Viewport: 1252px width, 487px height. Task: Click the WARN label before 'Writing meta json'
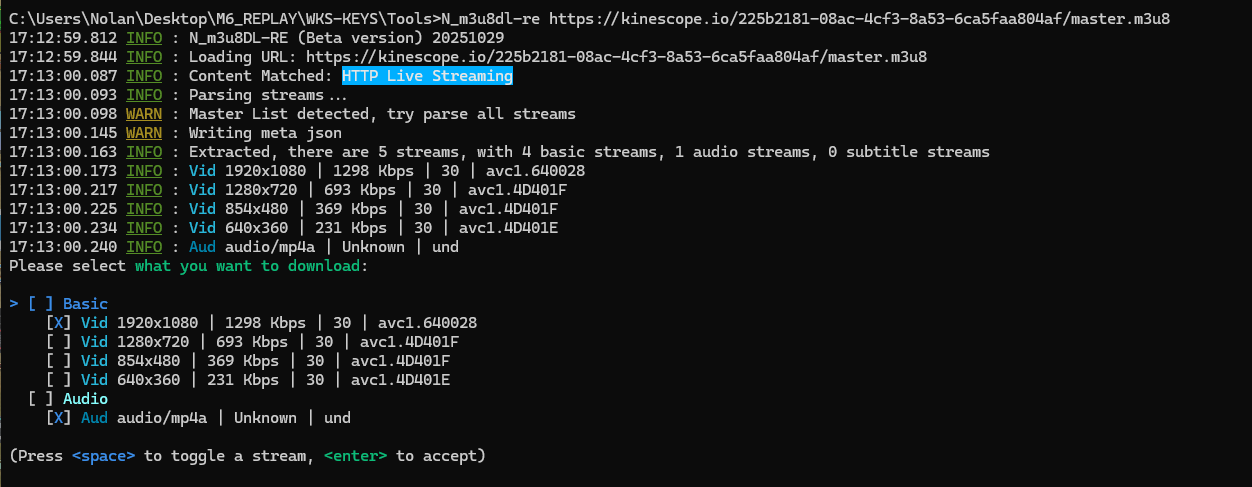pos(144,133)
